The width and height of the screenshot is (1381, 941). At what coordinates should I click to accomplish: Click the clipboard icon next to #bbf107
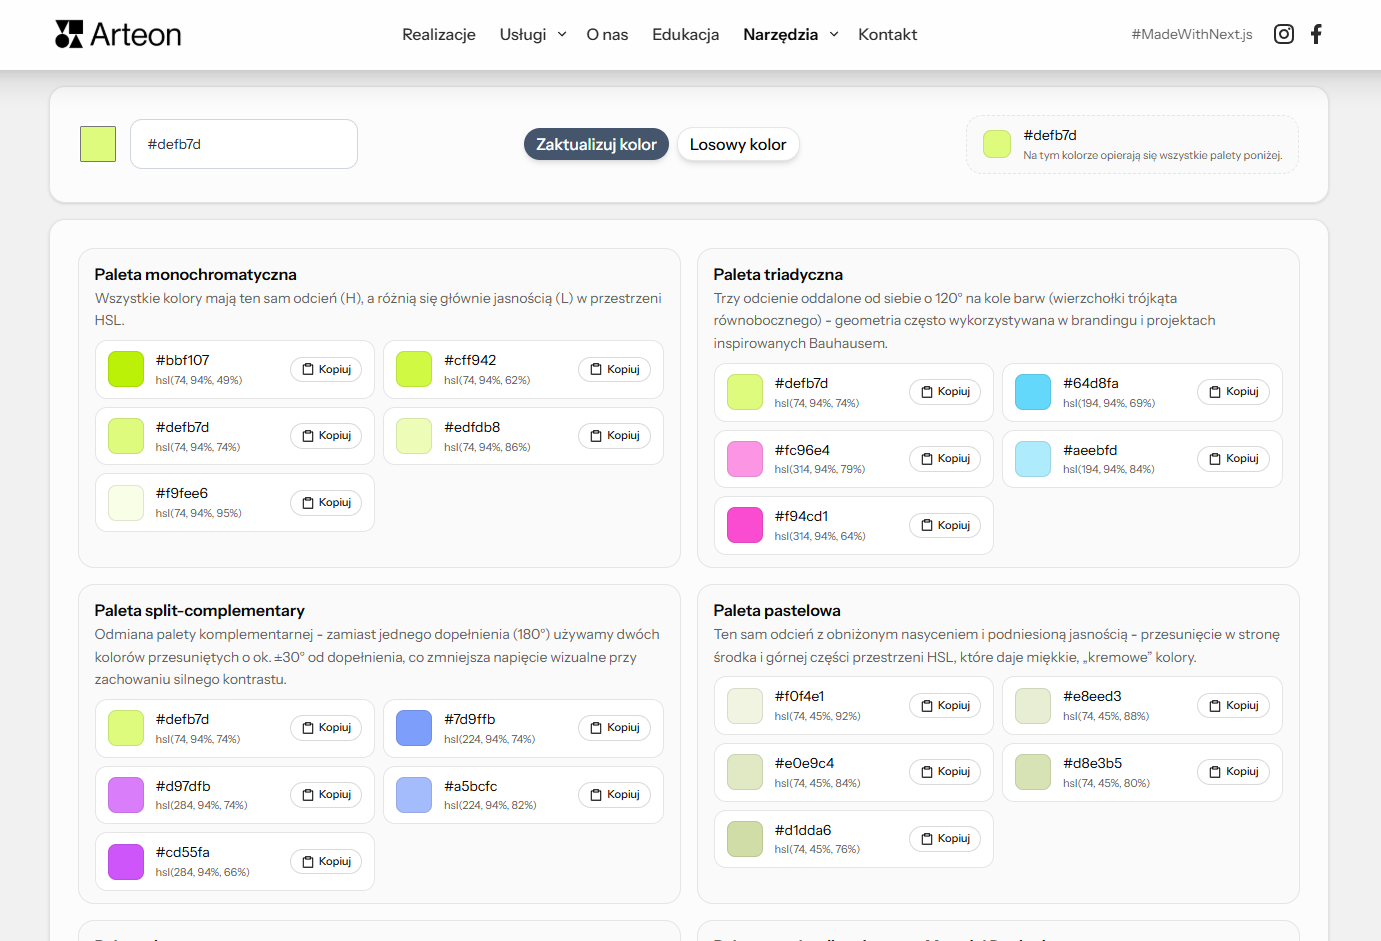coord(308,369)
